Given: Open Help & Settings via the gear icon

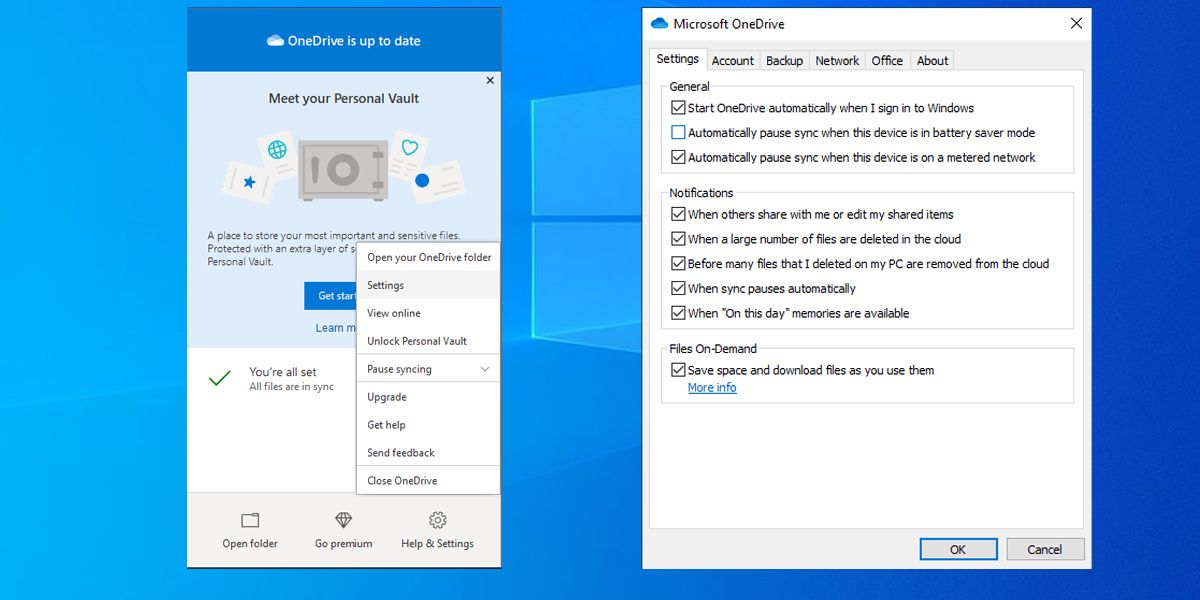Looking at the screenshot, I should 437,518.
